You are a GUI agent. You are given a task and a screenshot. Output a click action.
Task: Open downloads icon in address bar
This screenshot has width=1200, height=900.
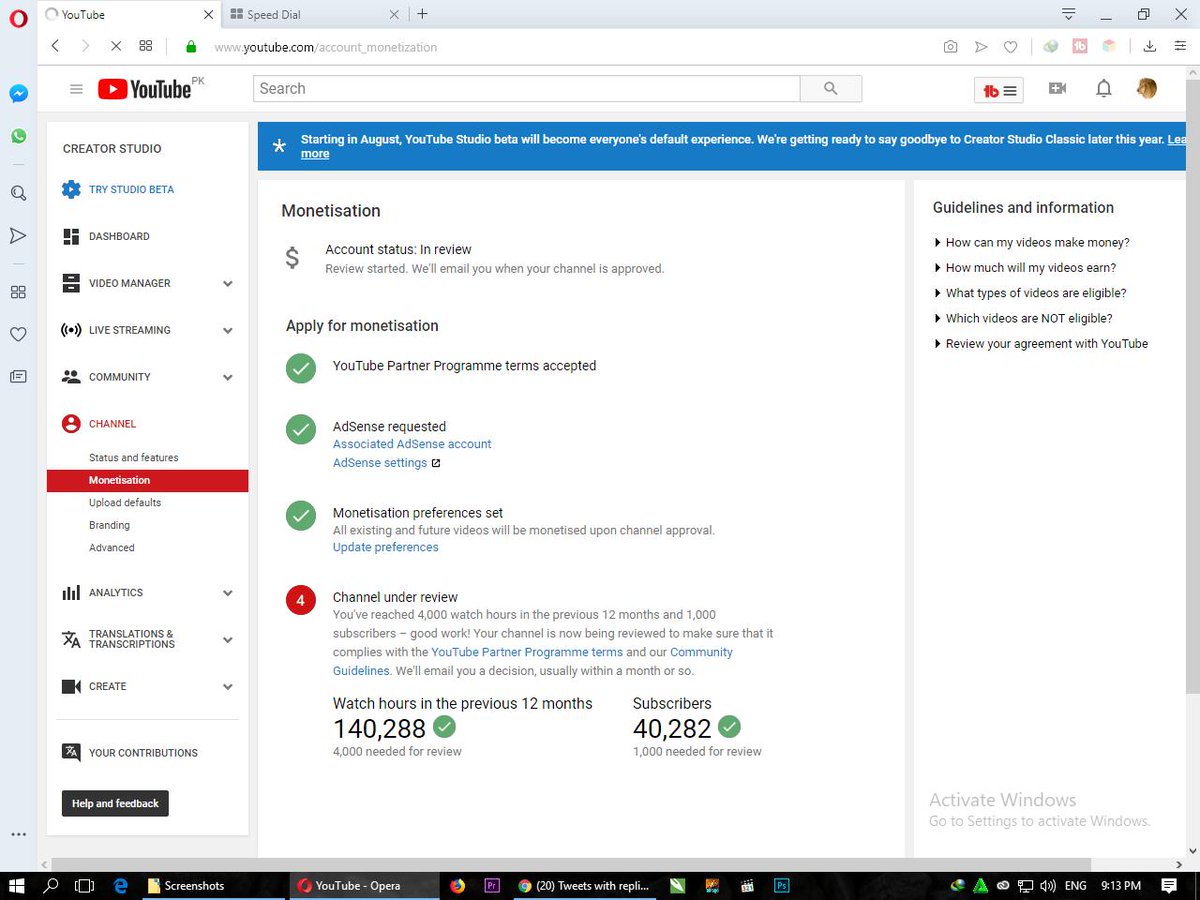1150,46
